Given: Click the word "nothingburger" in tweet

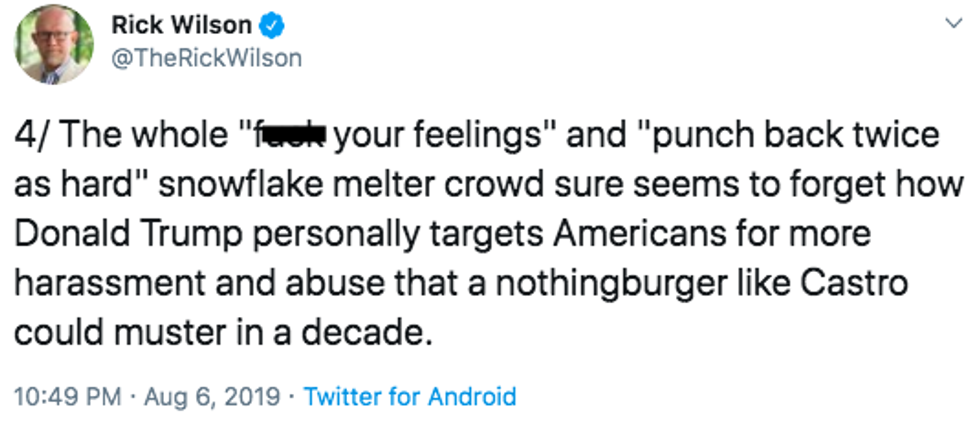Looking at the screenshot, I should (x=610, y=284).
